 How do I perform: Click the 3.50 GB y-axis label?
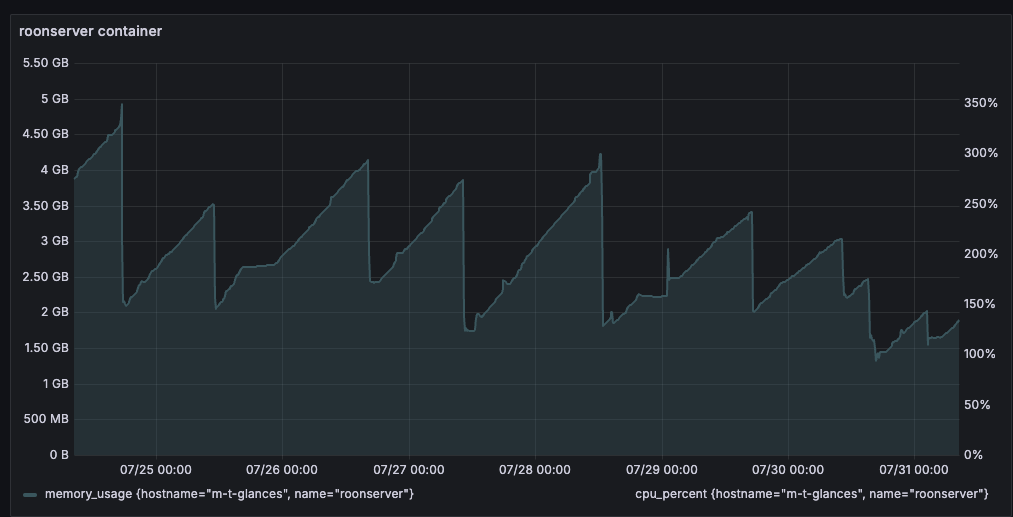(45, 206)
